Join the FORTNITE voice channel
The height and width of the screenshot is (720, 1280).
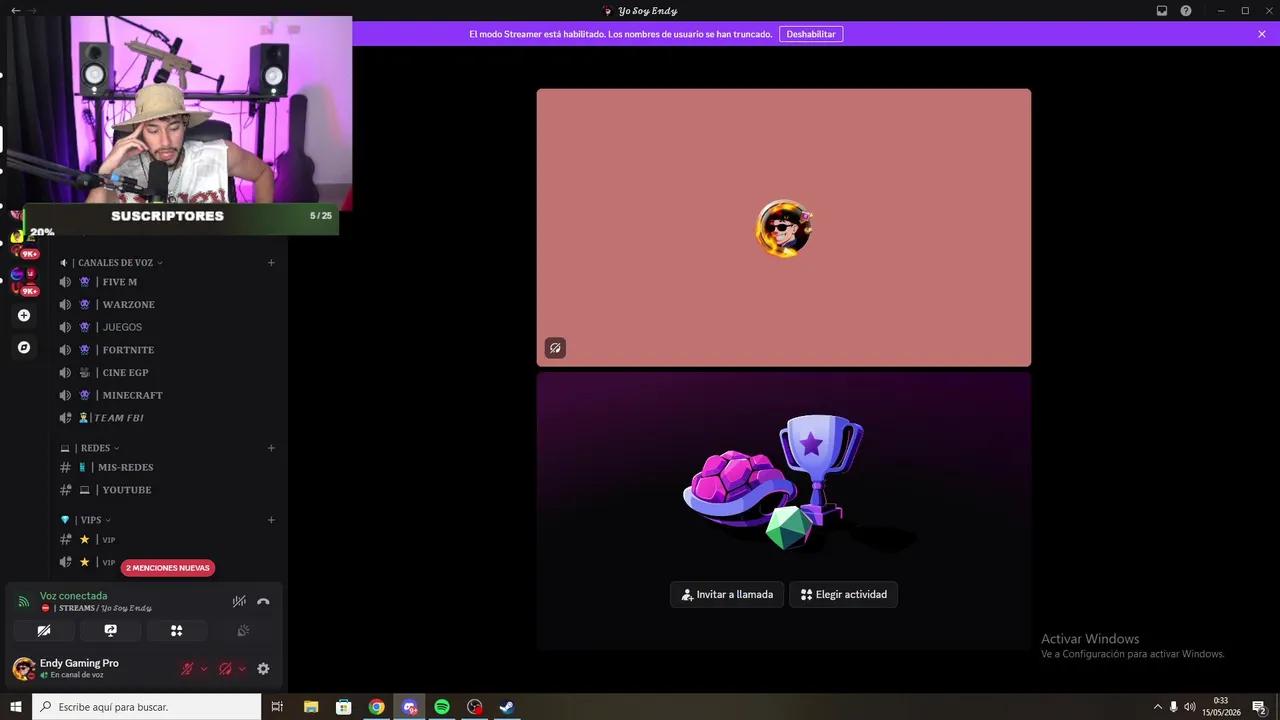tap(167, 350)
